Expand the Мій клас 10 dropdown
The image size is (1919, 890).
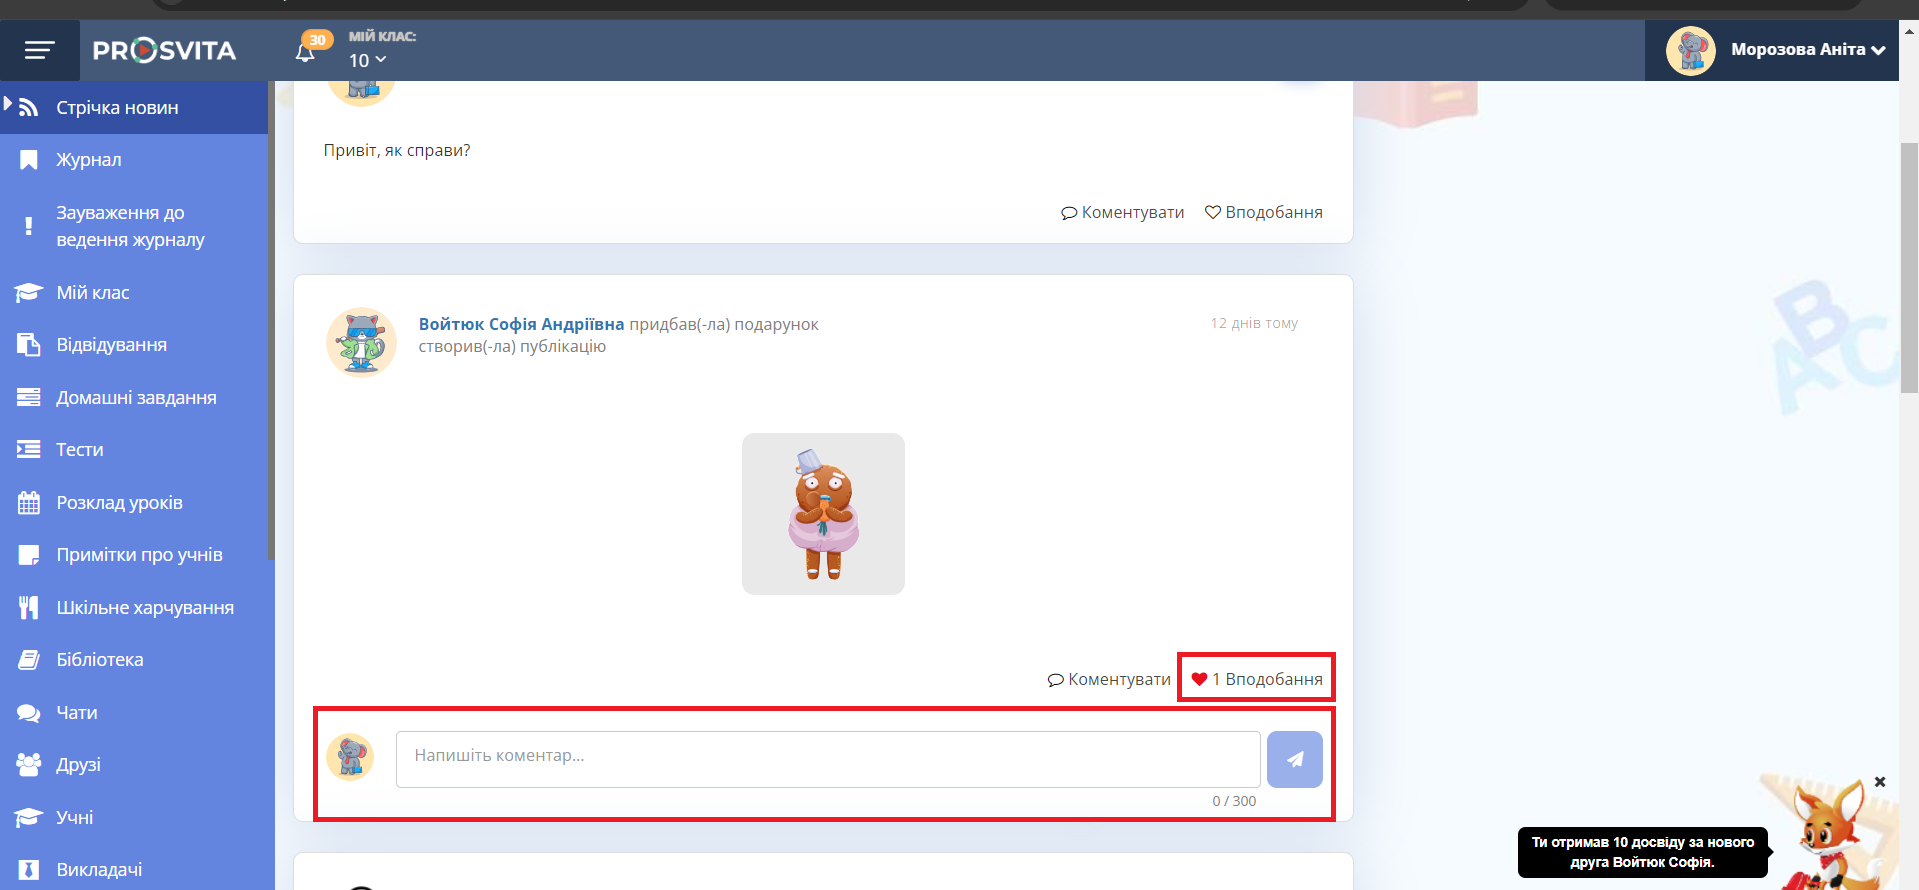[367, 61]
